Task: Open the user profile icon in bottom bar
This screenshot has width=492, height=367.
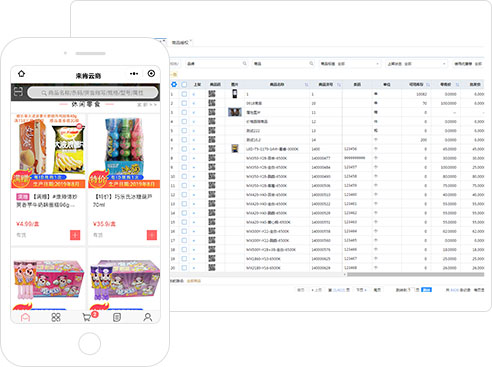Action: (x=148, y=317)
